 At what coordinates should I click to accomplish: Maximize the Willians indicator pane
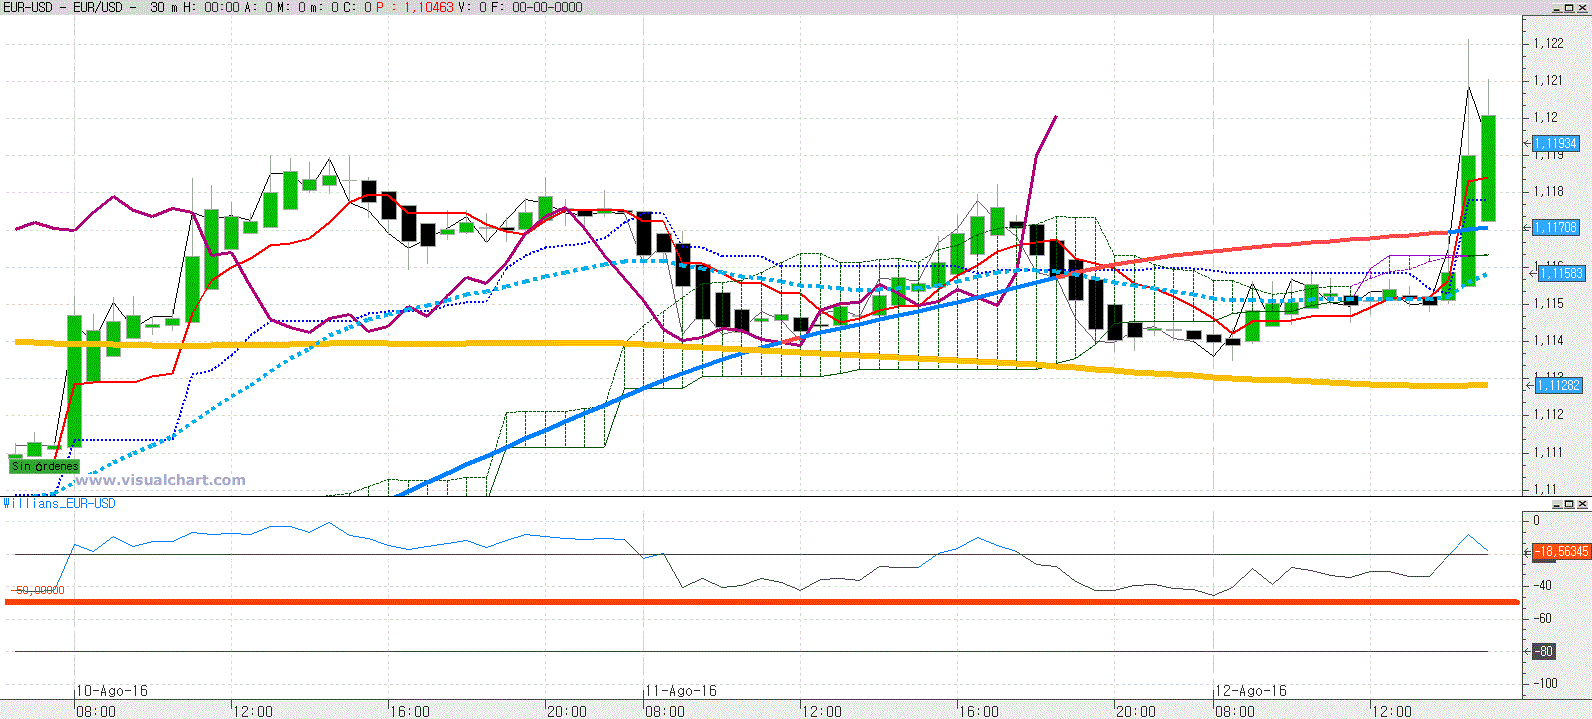(1570, 503)
